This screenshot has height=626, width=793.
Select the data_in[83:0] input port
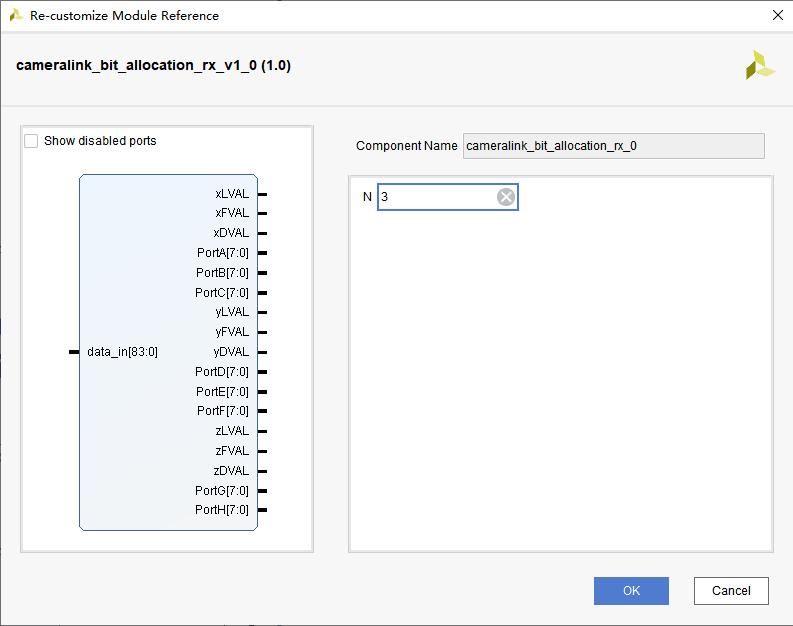122,352
